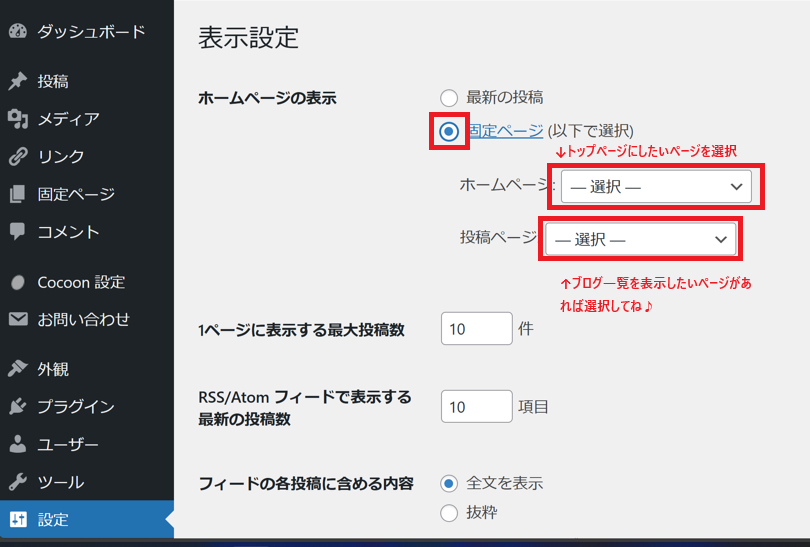
Task: Select the 最新の投稿 radio button
Action: tap(449, 98)
